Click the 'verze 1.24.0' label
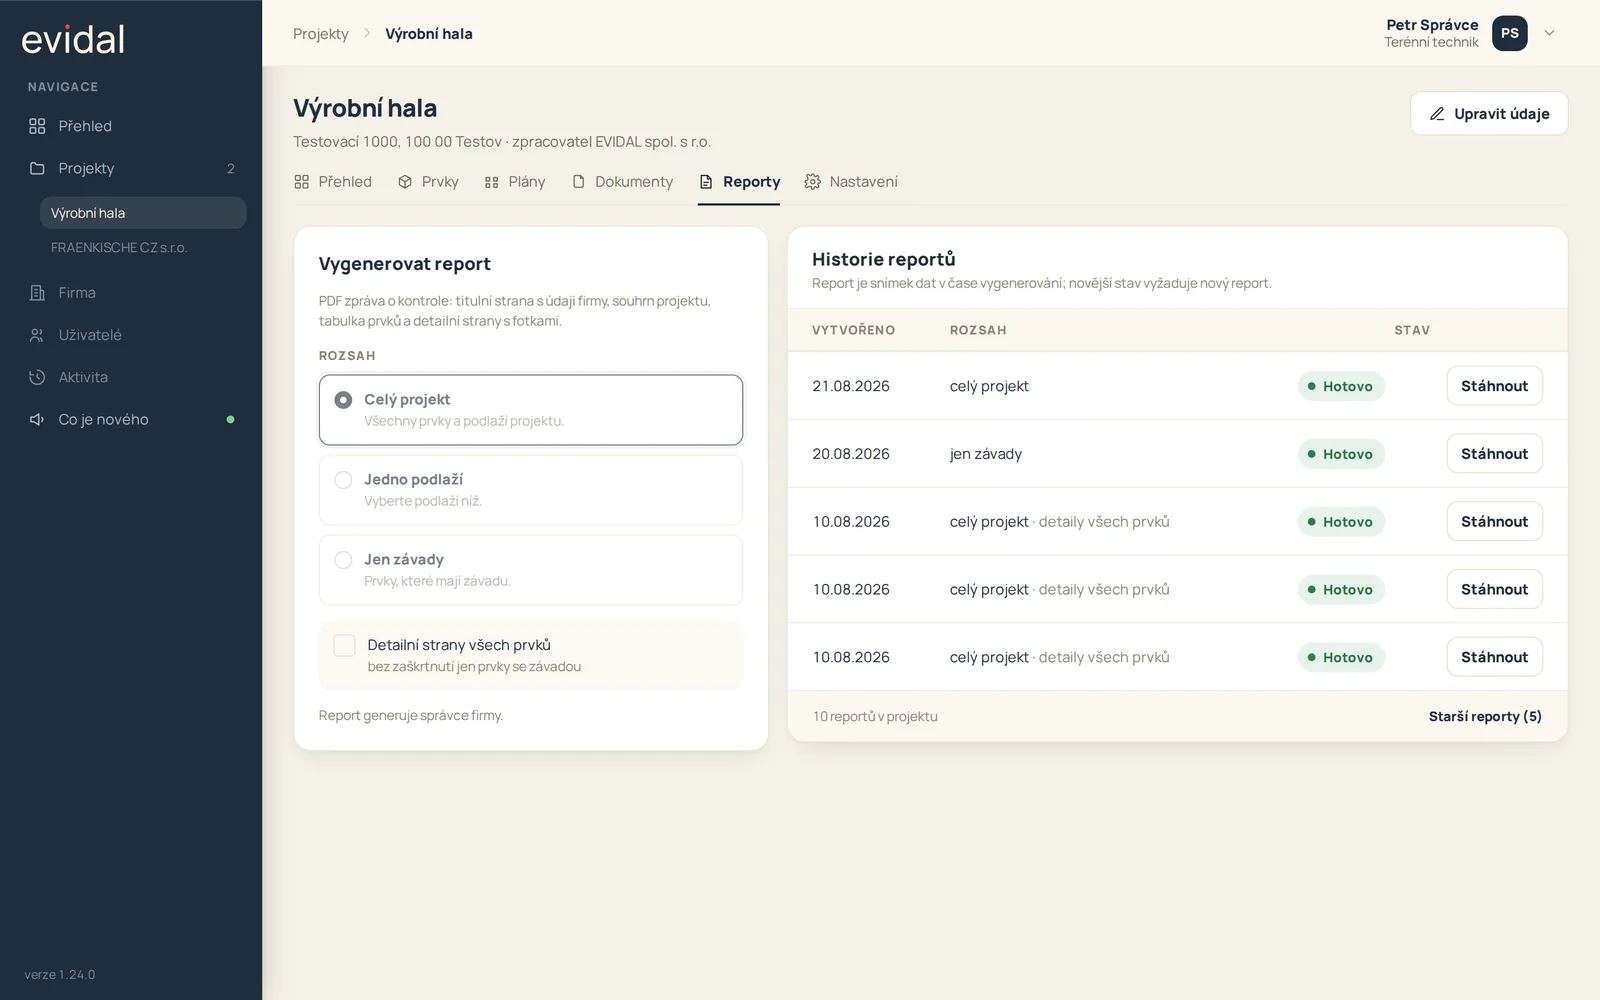Viewport: 1600px width, 1000px height. 60,975
